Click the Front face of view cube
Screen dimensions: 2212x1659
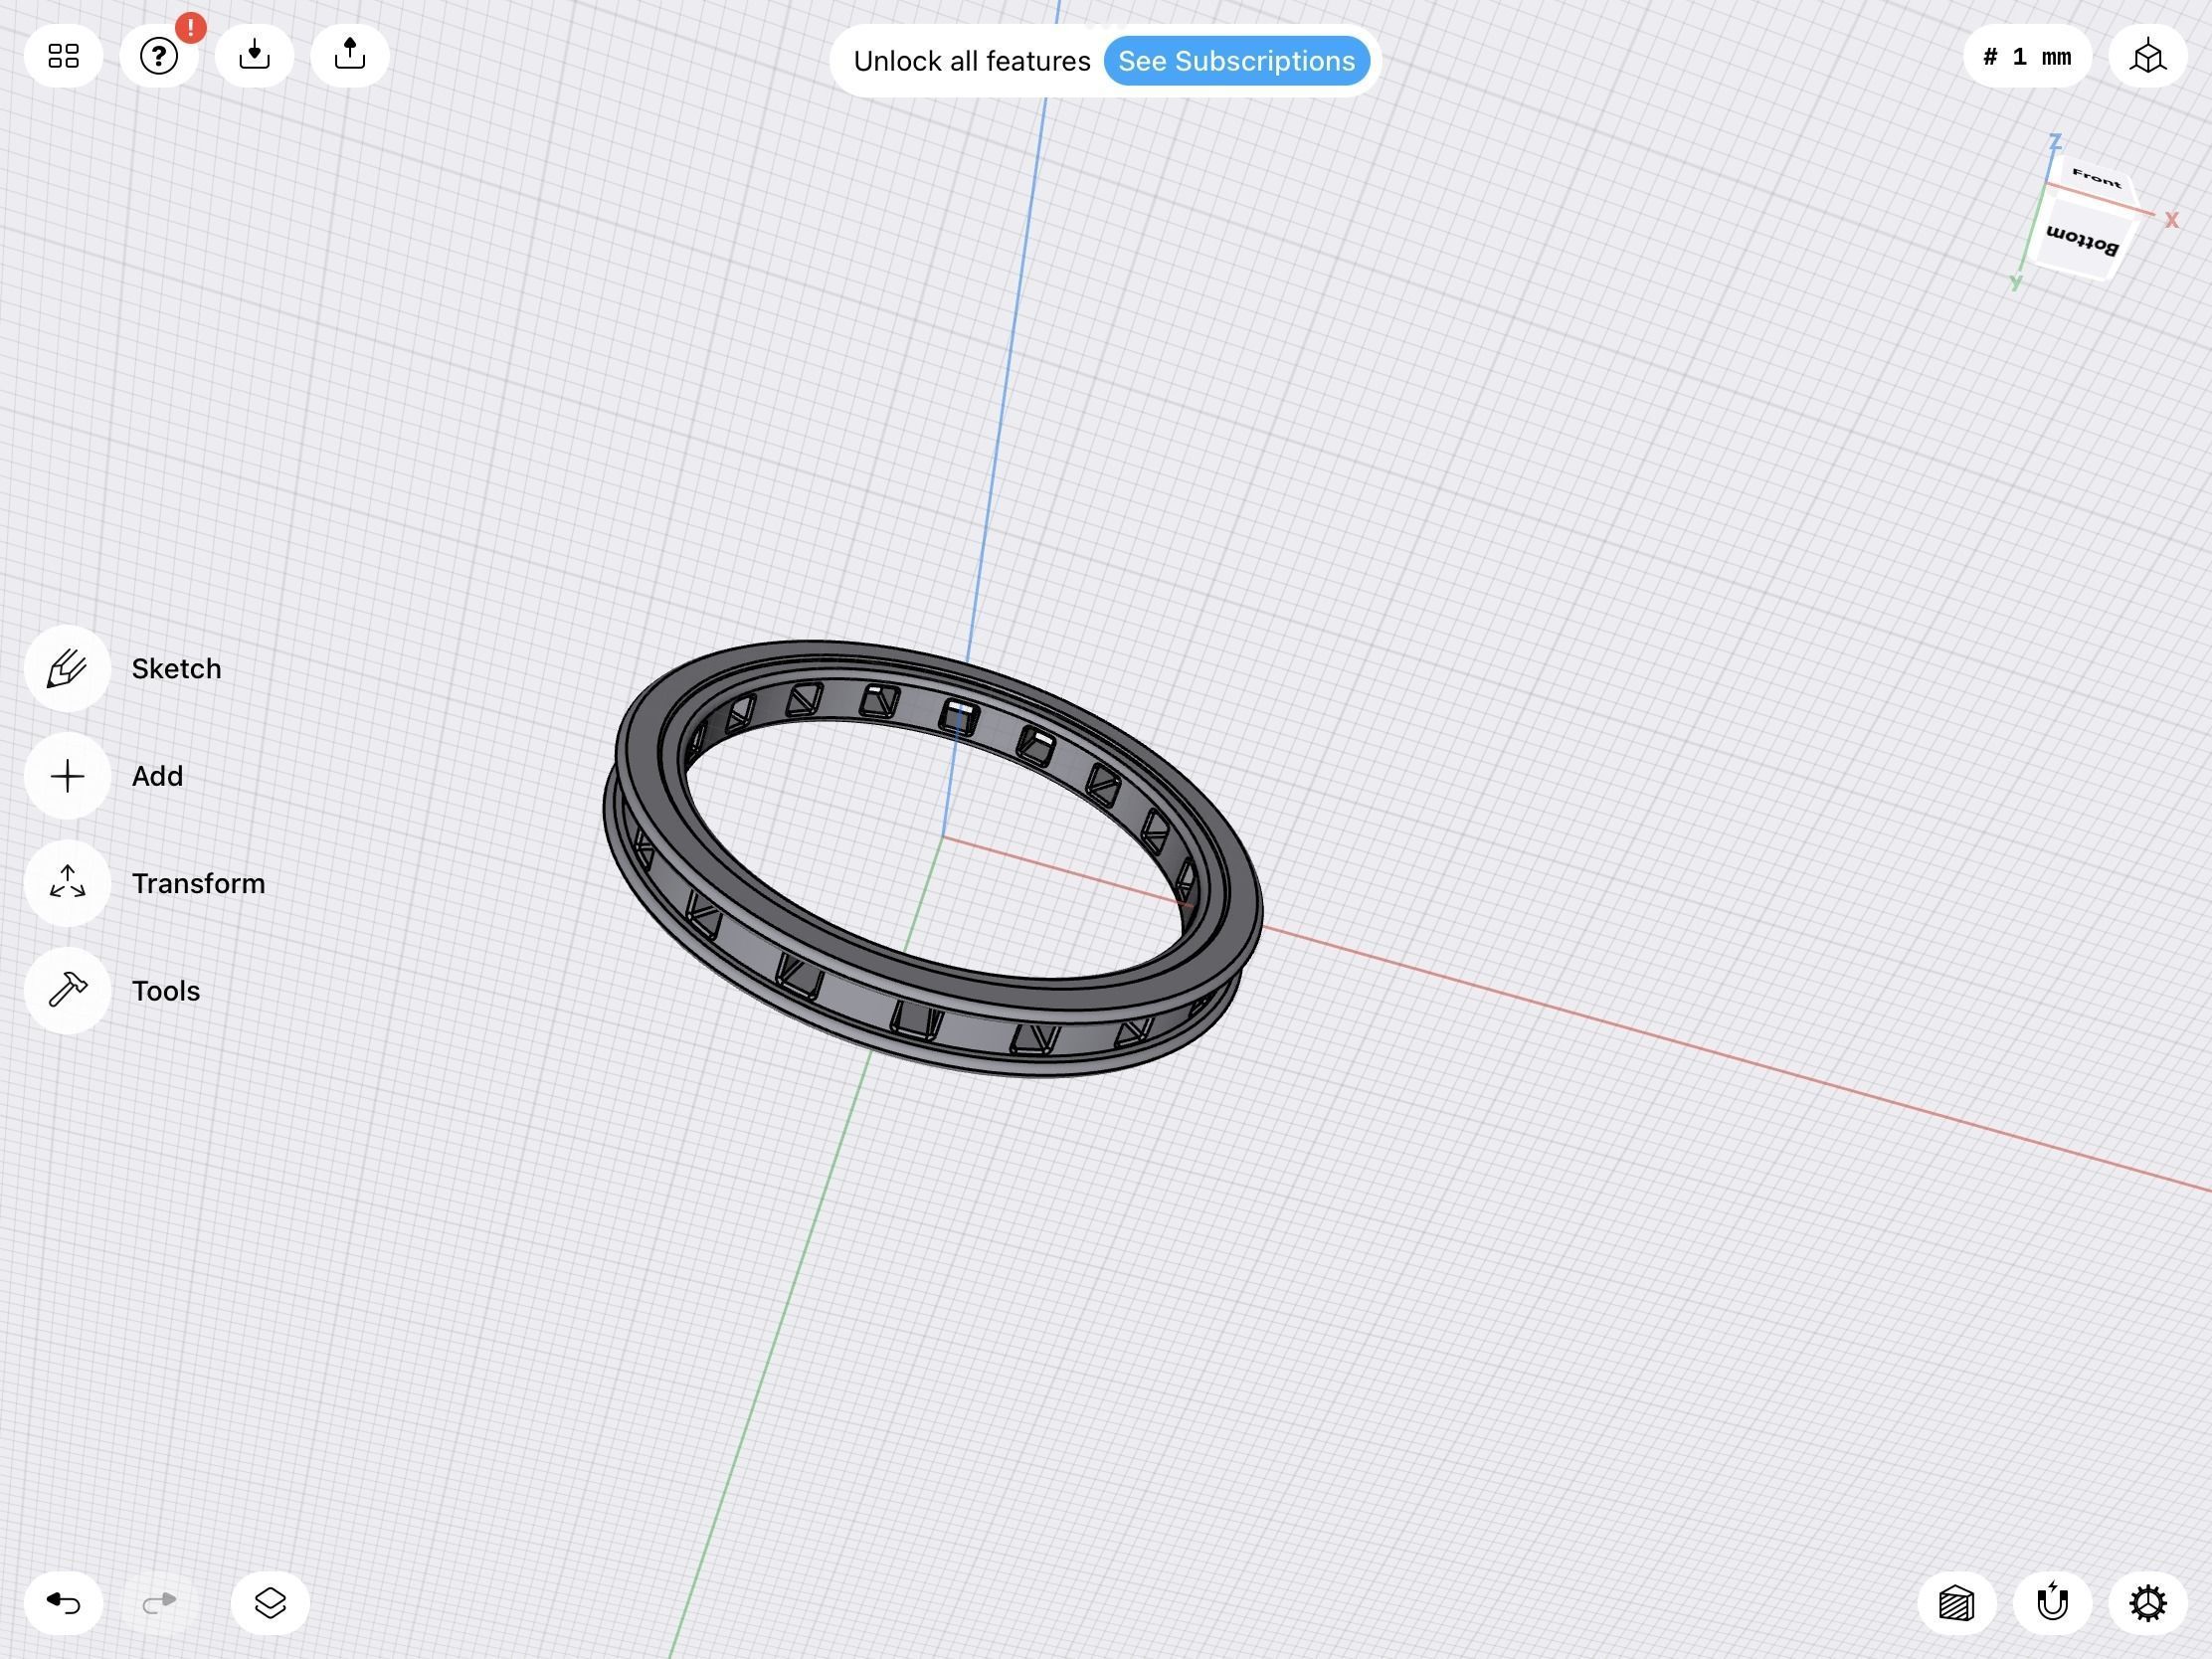tap(2096, 180)
